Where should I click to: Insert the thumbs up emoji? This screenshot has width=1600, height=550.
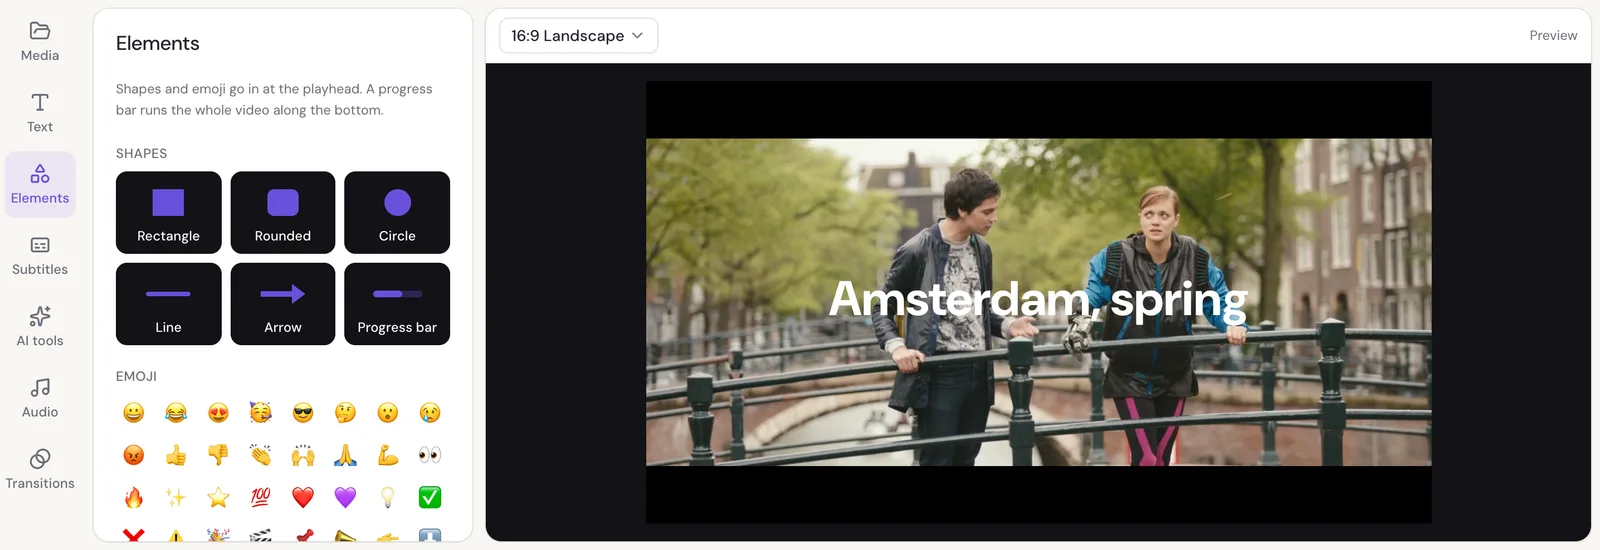click(x=176, y=456)
